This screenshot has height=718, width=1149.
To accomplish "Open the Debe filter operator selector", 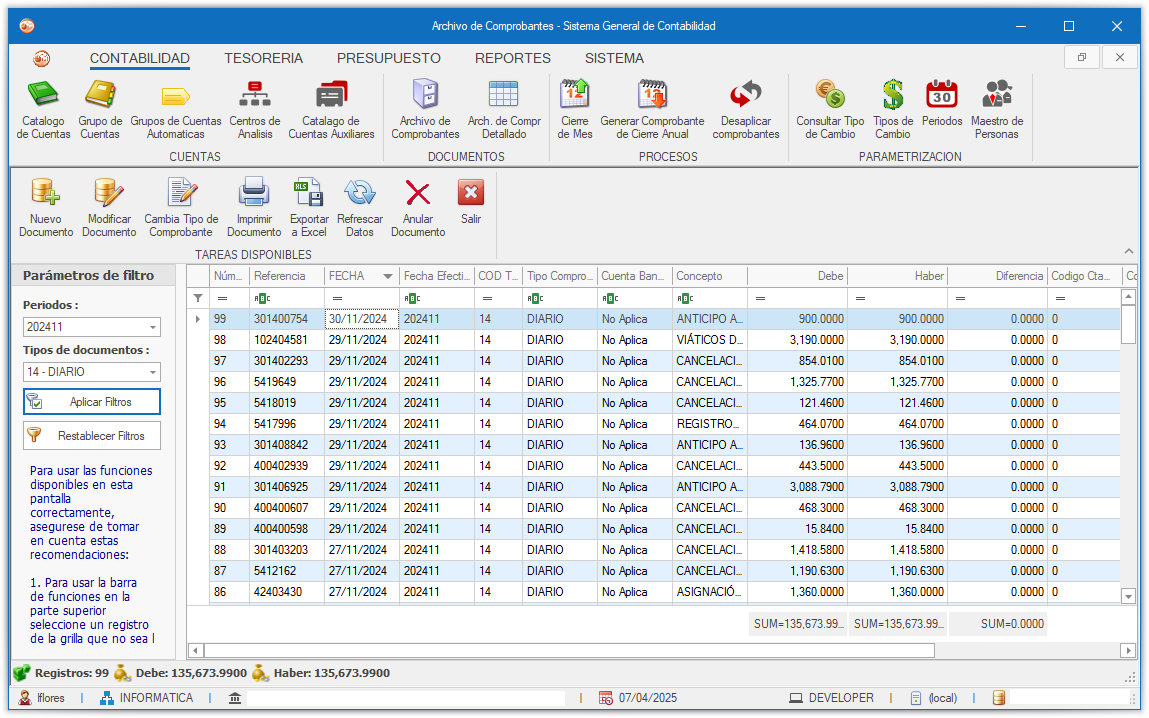I will 761,298.
